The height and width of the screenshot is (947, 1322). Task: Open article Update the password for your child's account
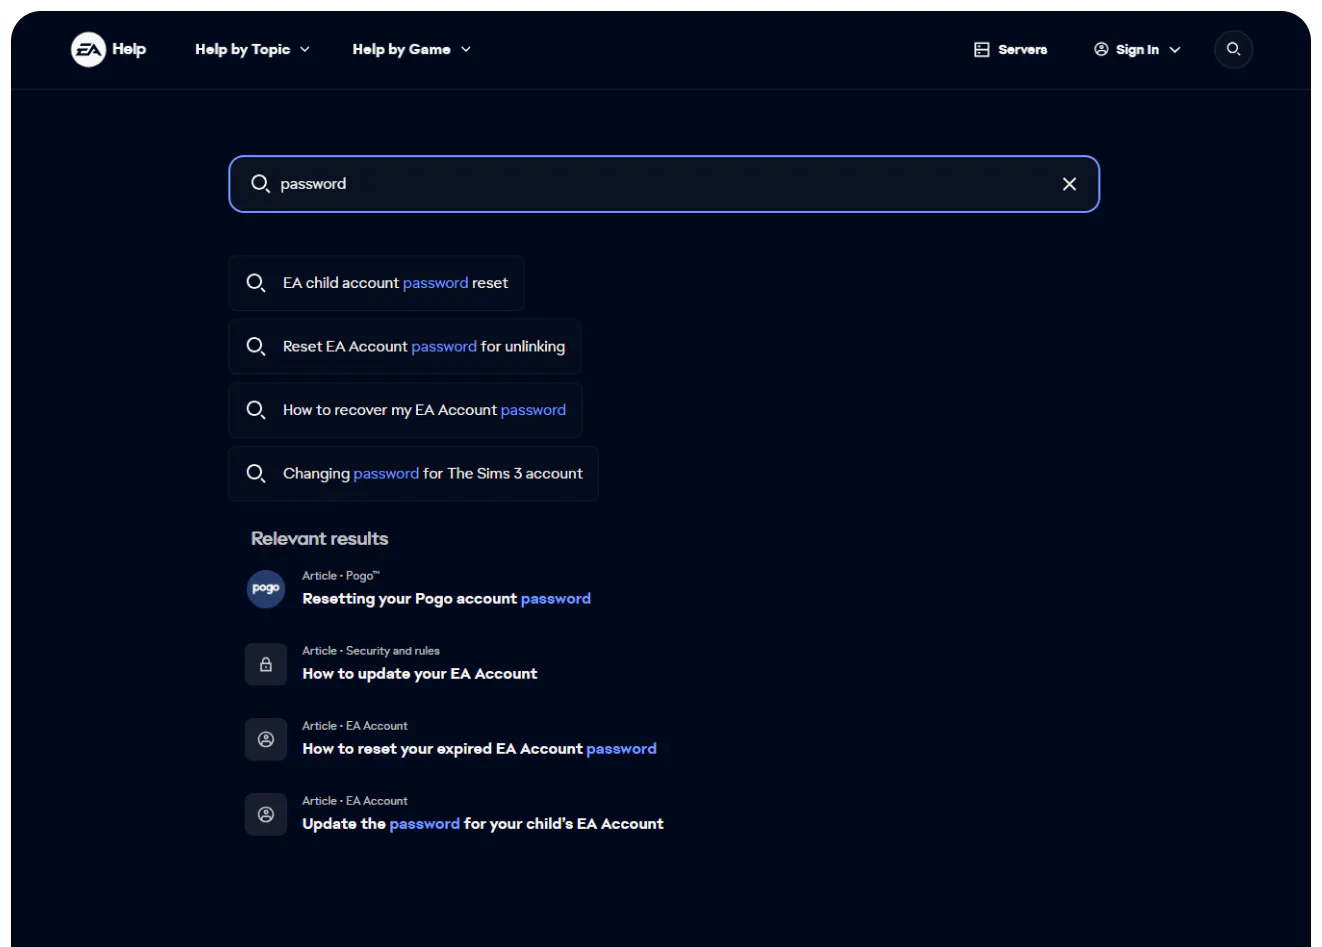pyautogui.click(x=483, y=824)
